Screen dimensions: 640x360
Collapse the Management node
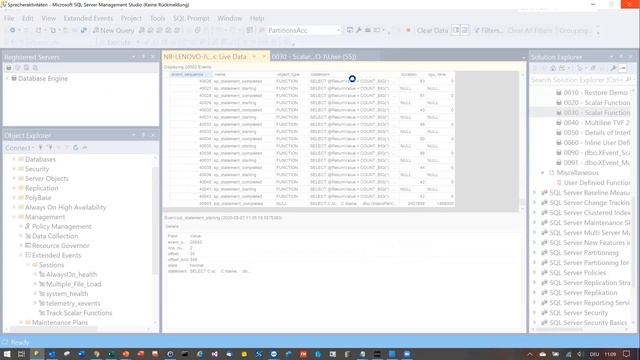(x=14, y=217)
